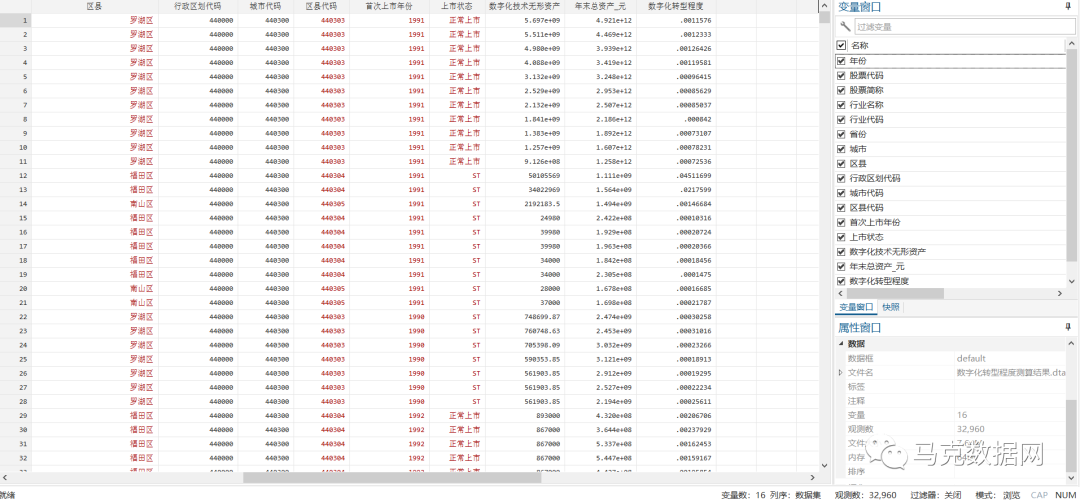1080x501 pixels.
Task: Click status bar 模式: 浏览 entry
Action: click(998, 495)
